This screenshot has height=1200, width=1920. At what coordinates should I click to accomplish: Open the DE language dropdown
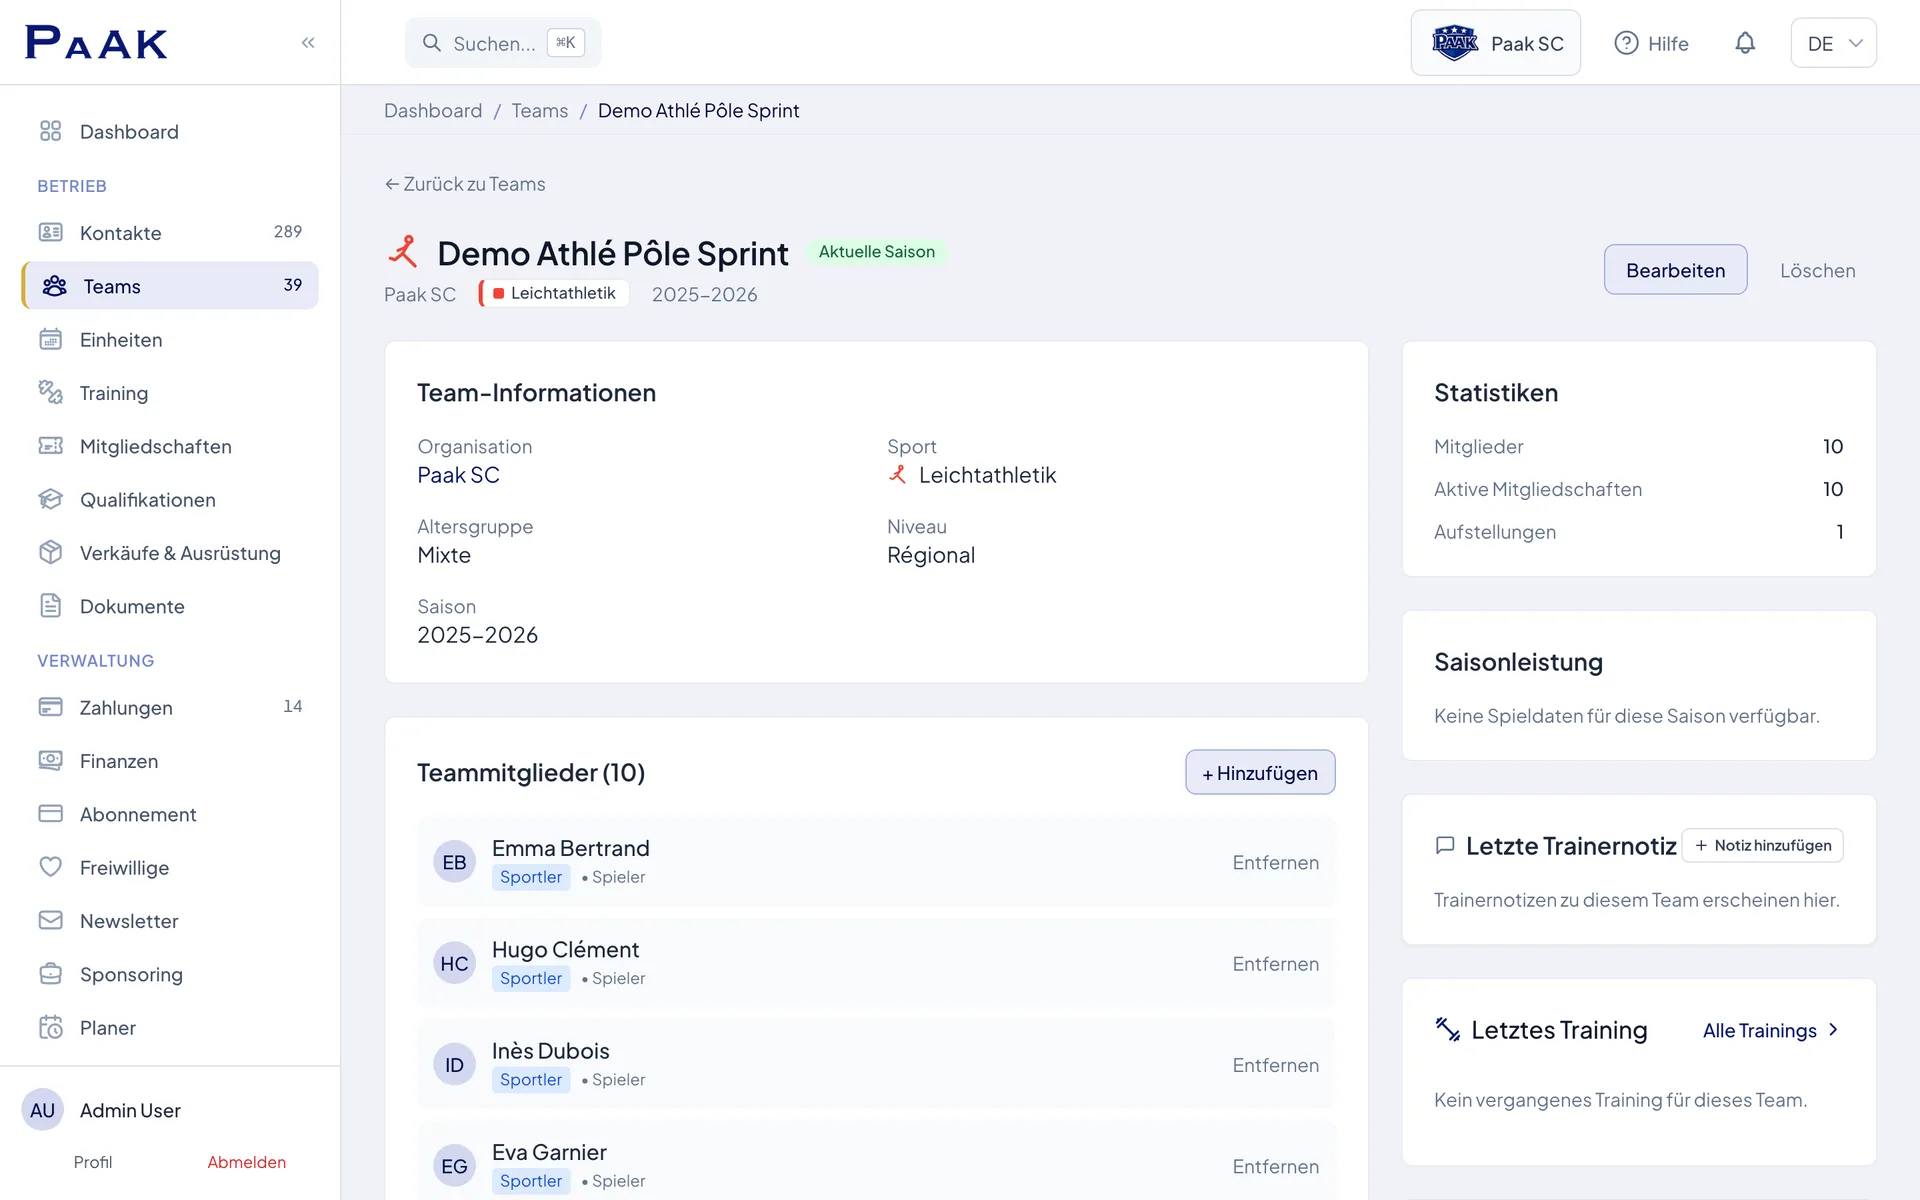(x=1833, y=43)
